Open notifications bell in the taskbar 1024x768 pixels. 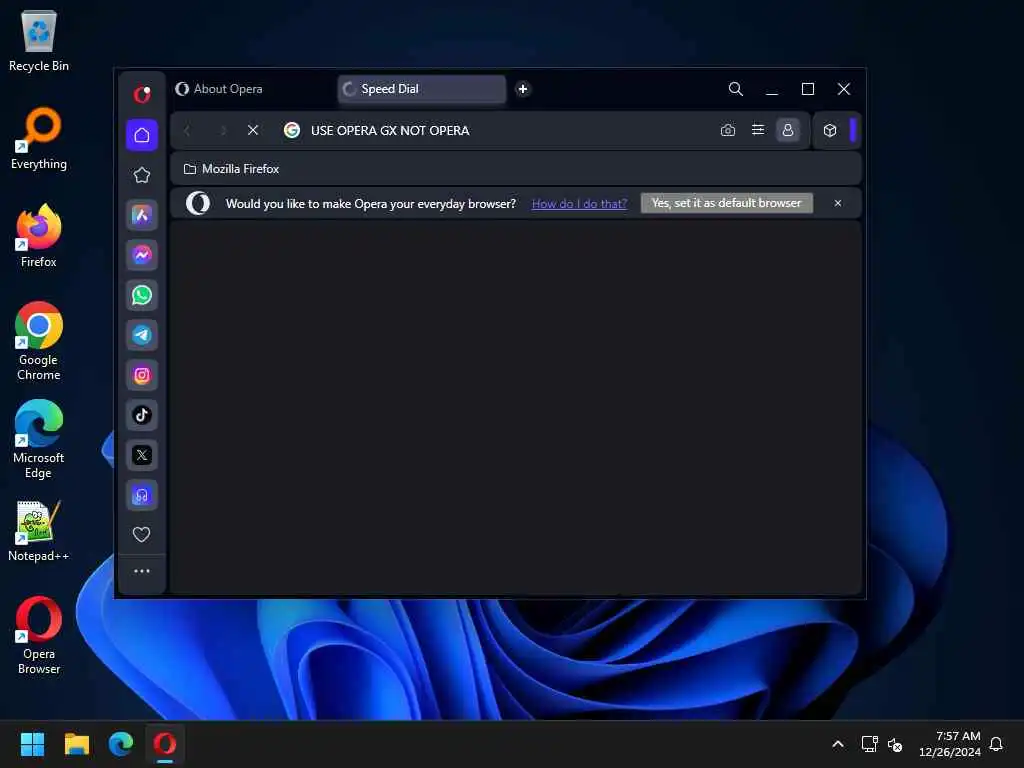pos(996,744)
